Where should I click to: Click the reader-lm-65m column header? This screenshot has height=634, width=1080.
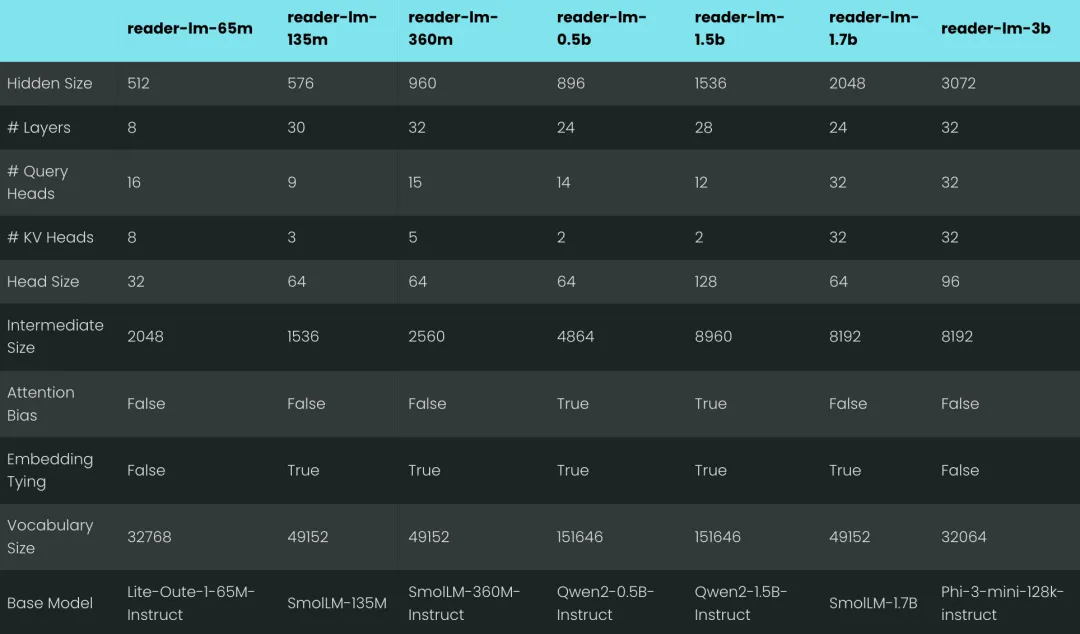189,28
